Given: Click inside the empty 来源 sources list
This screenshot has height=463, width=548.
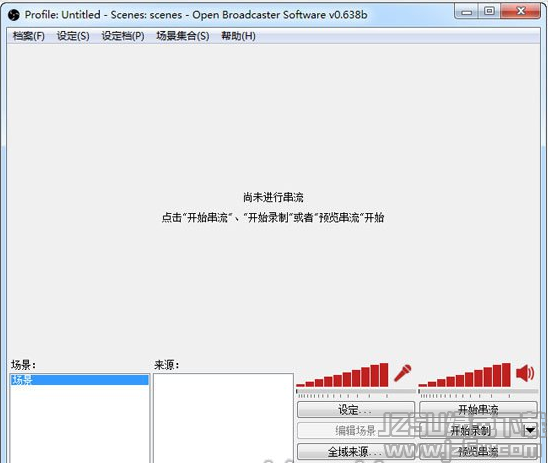Looking at the screenshot, I should pyautogui.click(x=223, y=418).
